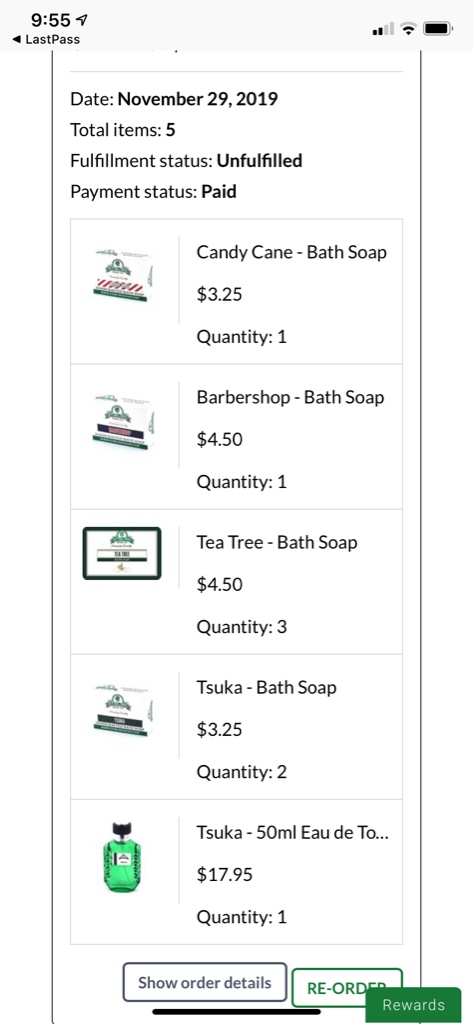Open the green Tsuka cologne bottle image
The width and height of the screenshot is (474, 1024).
[122, 858]
